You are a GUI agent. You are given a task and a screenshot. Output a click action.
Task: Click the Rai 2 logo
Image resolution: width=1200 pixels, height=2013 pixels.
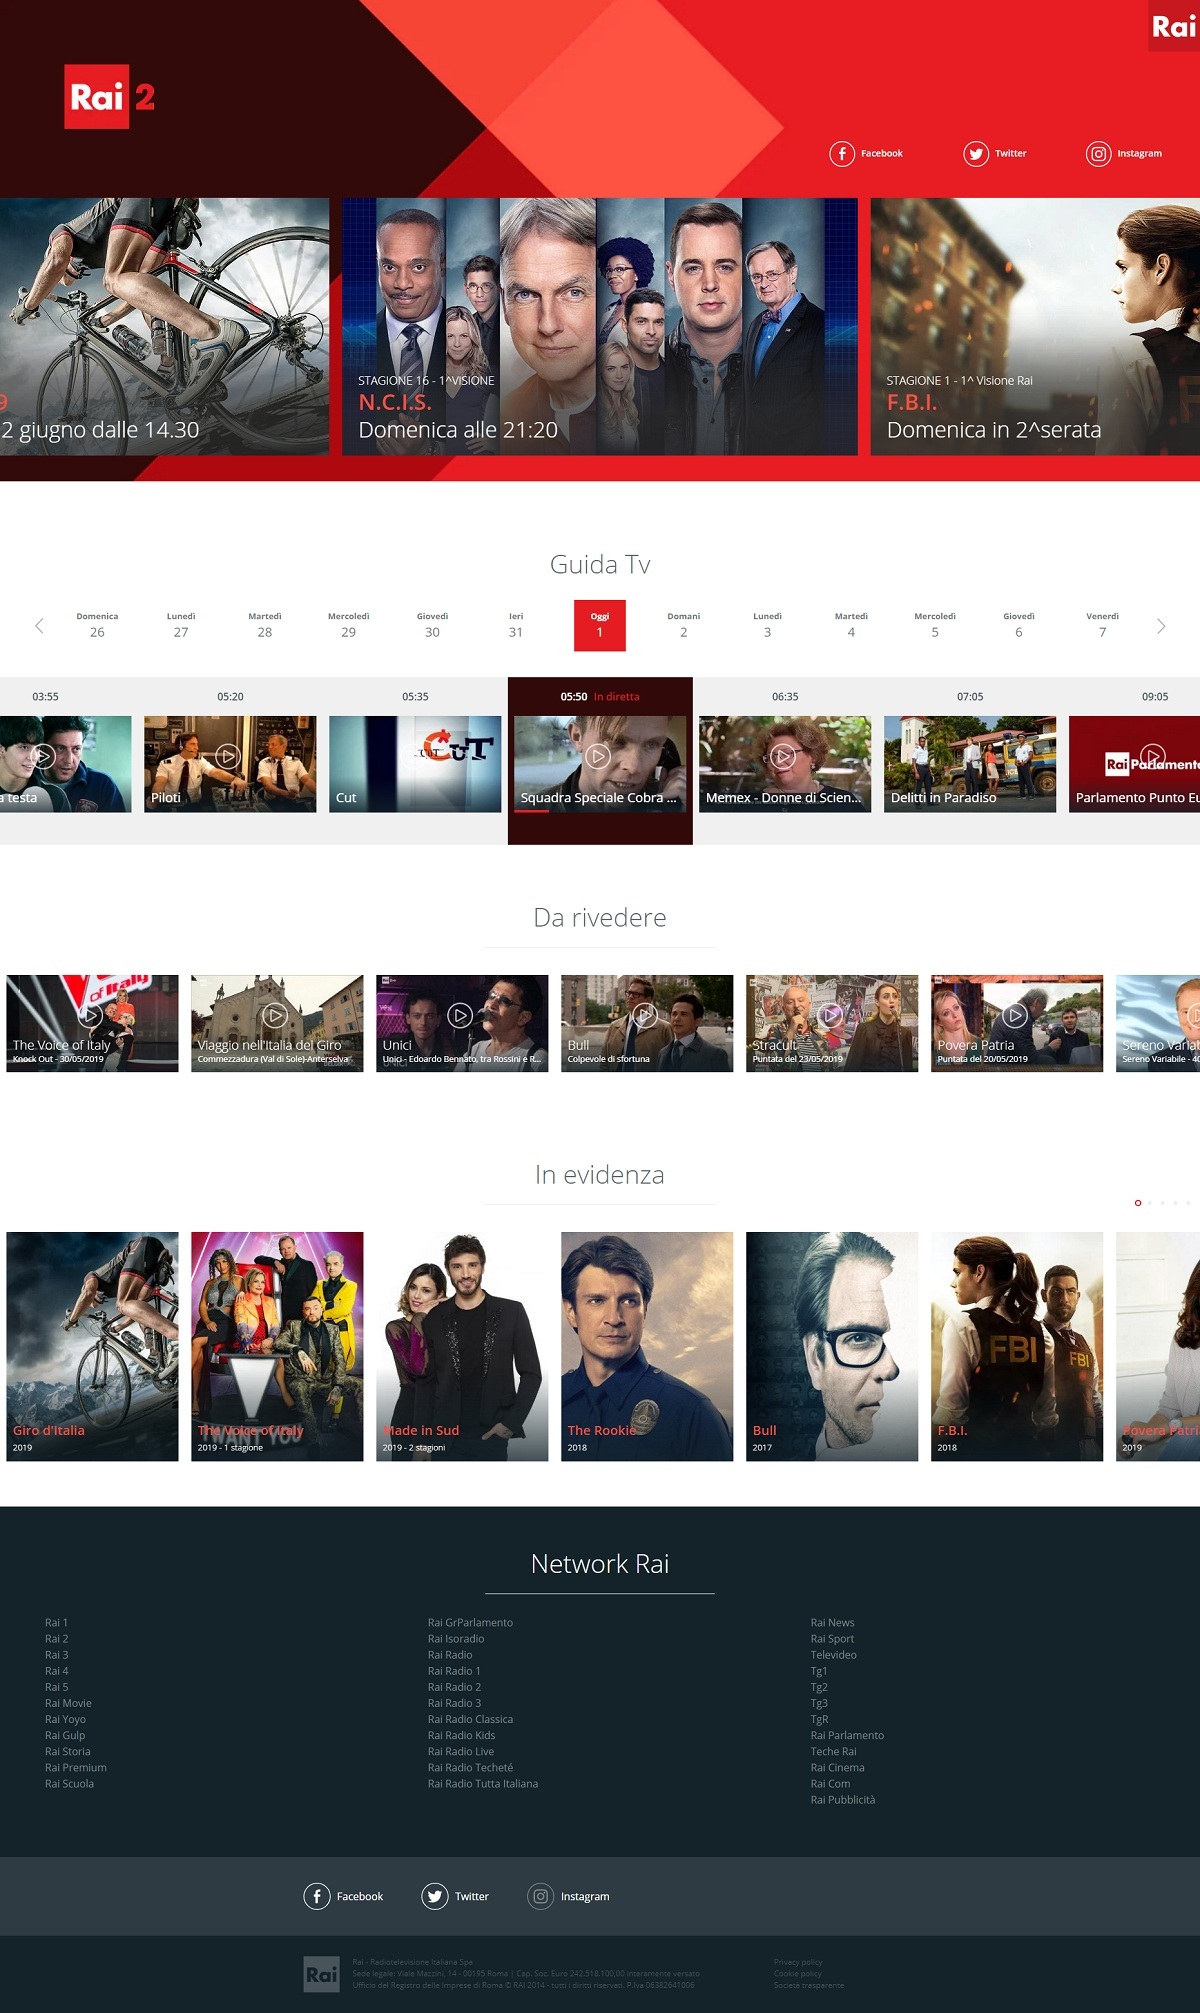110,97
